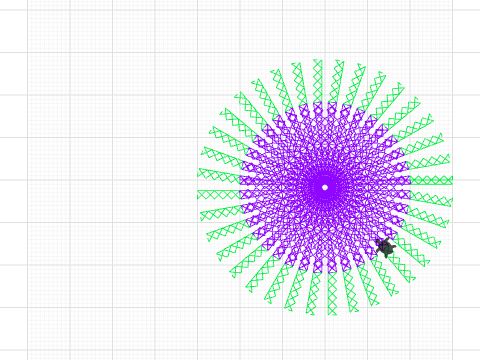This screenshot has width=480, height=360.
Task: Click the turtle sprite on the canvas
Action: pyautogui.click(x=386, y=247)
